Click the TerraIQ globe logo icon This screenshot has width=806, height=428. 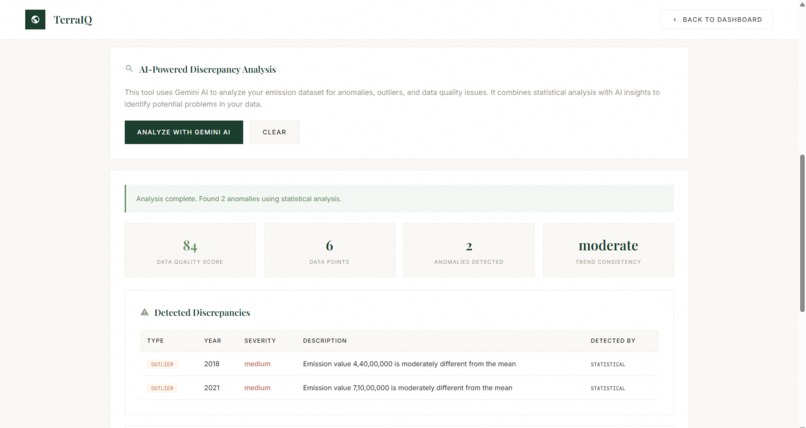[35, 20]
